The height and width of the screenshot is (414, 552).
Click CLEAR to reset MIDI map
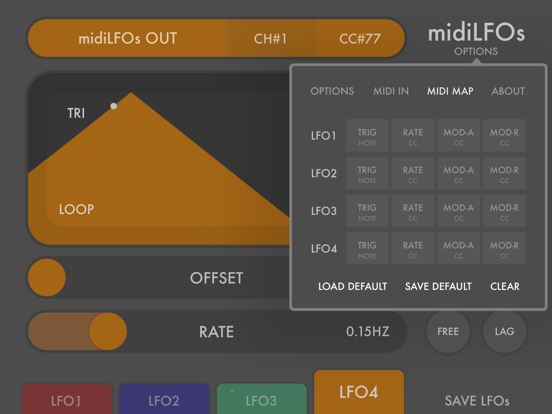pos(505,287)
